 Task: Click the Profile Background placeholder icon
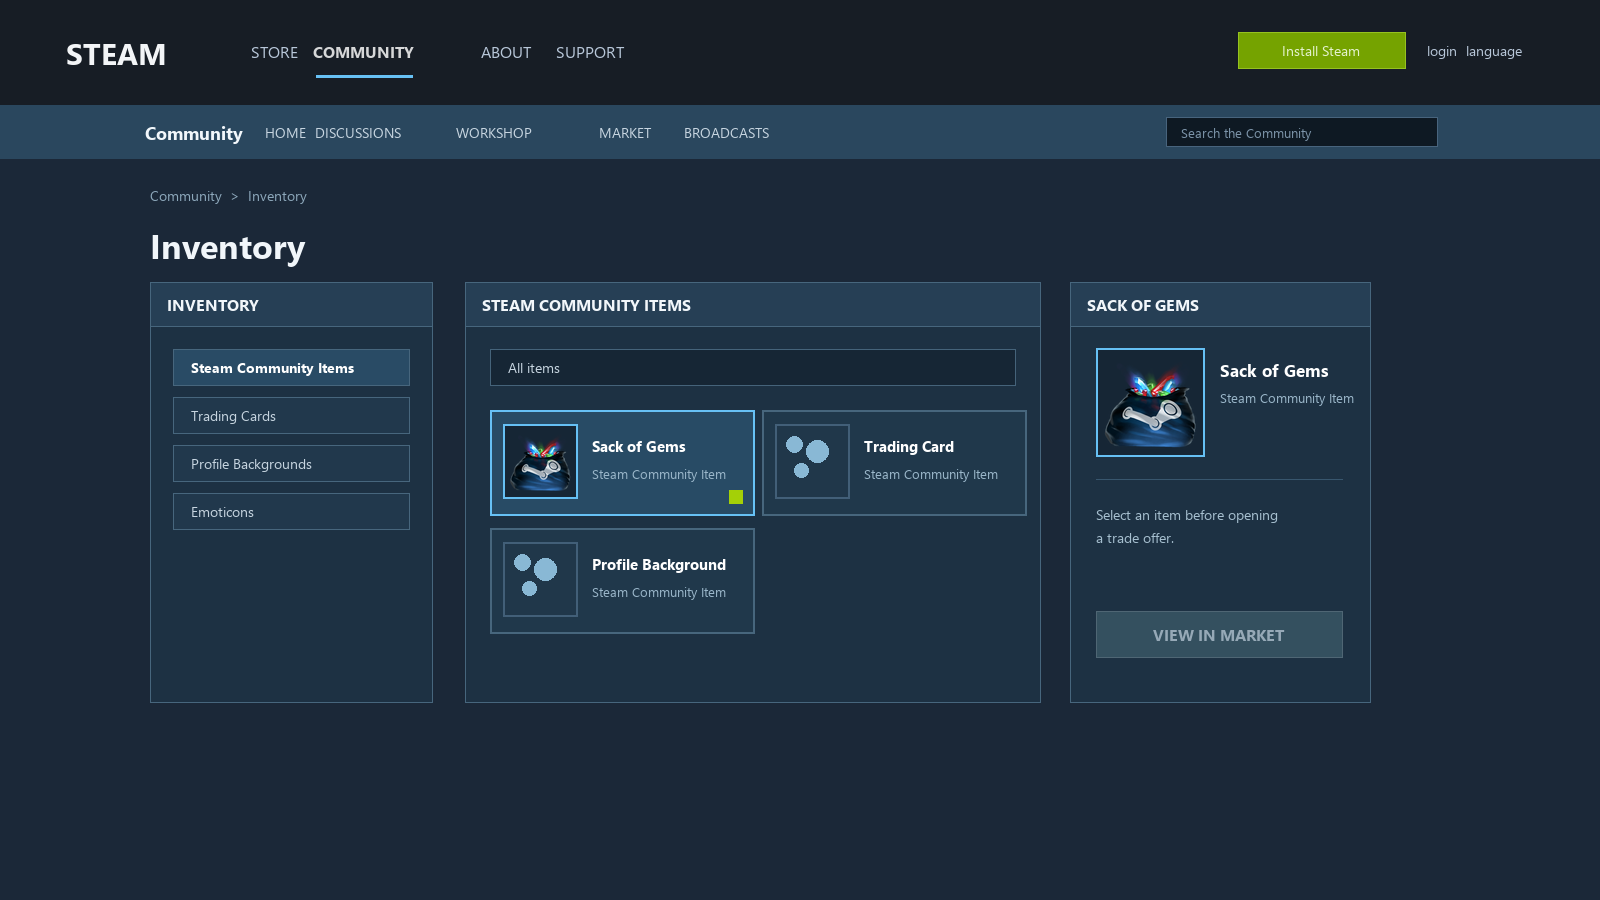click(x=540, y=579)
